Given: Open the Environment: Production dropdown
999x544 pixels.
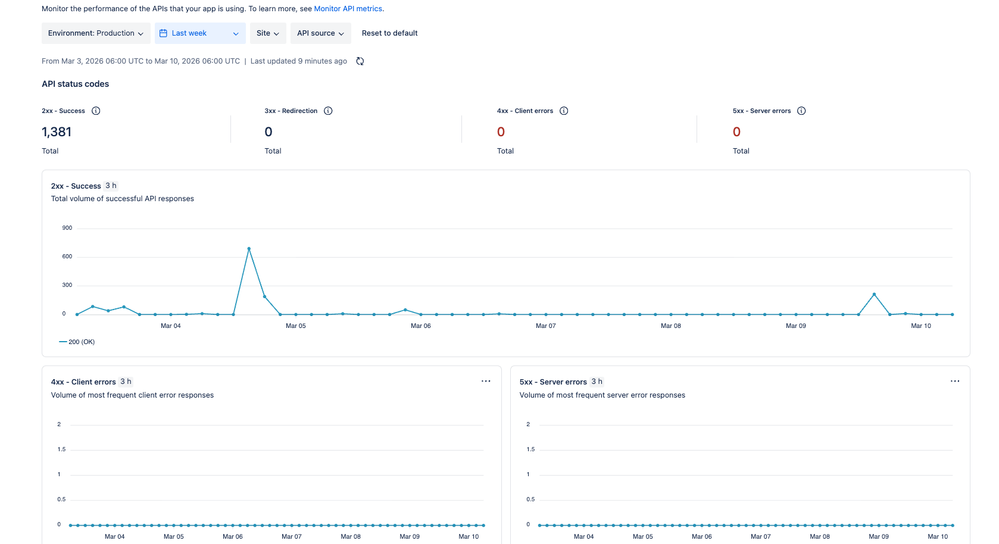Looking at the screenshot, I should [x=96, y=33].
